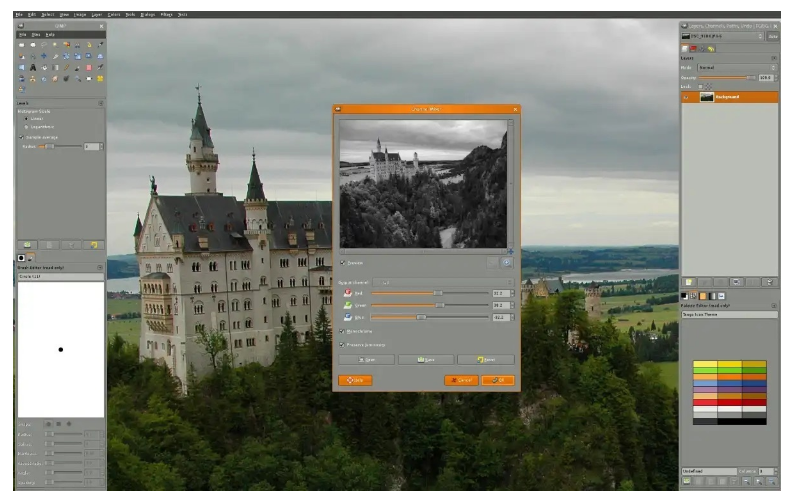The width and height of the screenshot is (803, 500).
Task: Click the preview navigation cross icon in dialog
Action: [511, 252]
